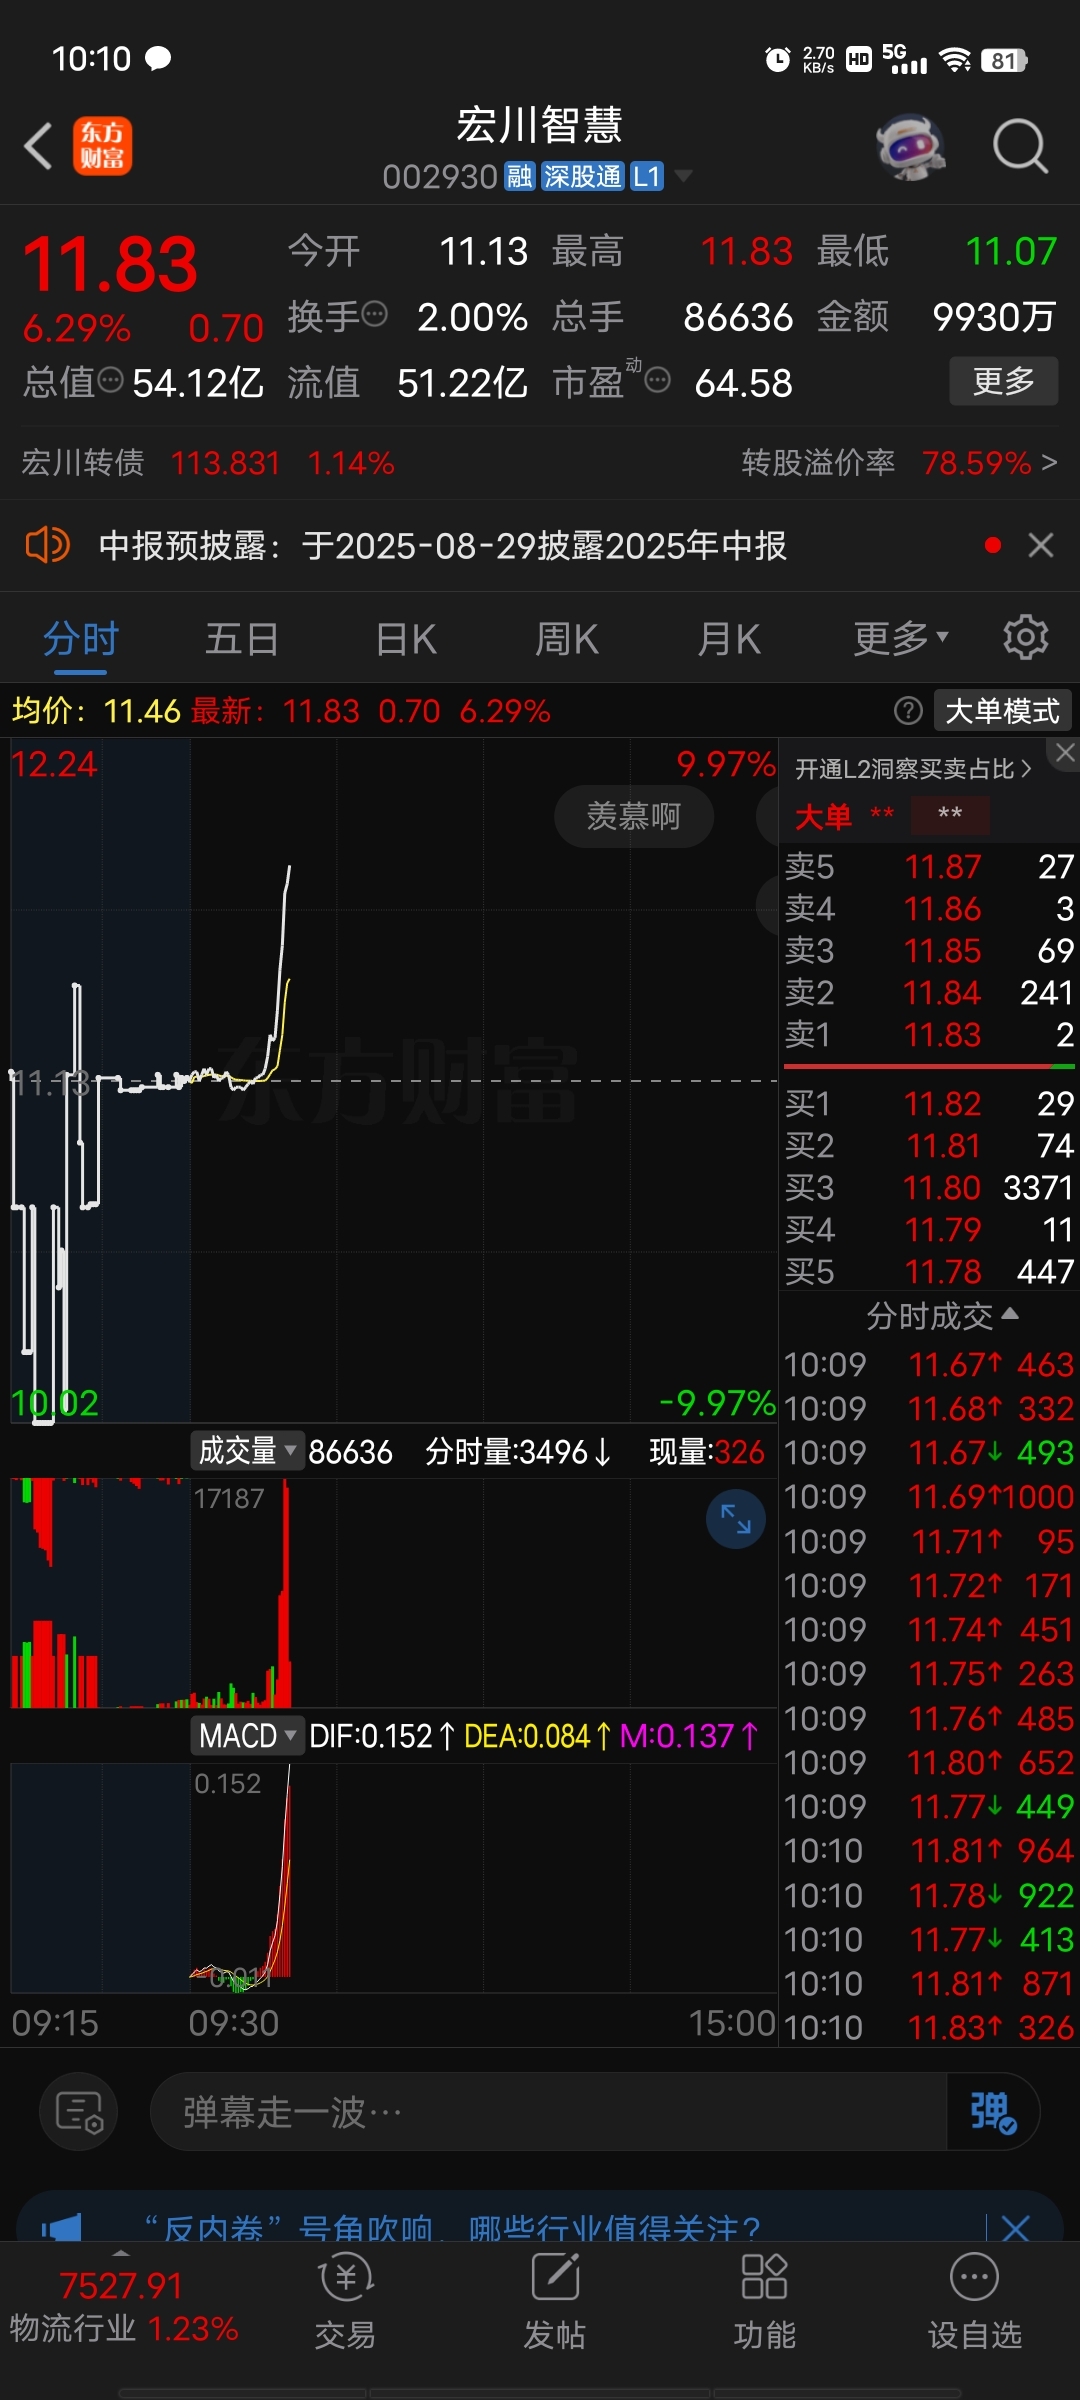Select 买4 11.79 order row
The width and height of the screenshot is (1080, 2400).
928,1229
